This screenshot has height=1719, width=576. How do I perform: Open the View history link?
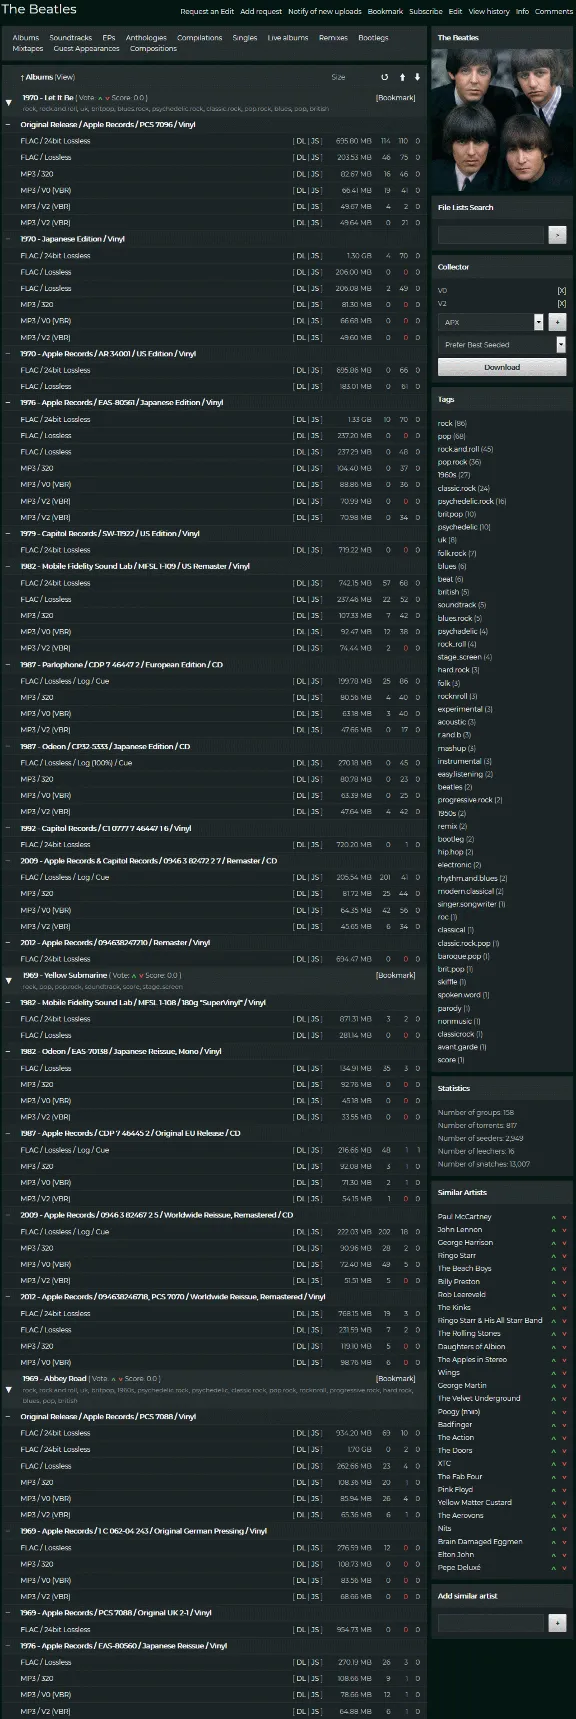[489, 12]
